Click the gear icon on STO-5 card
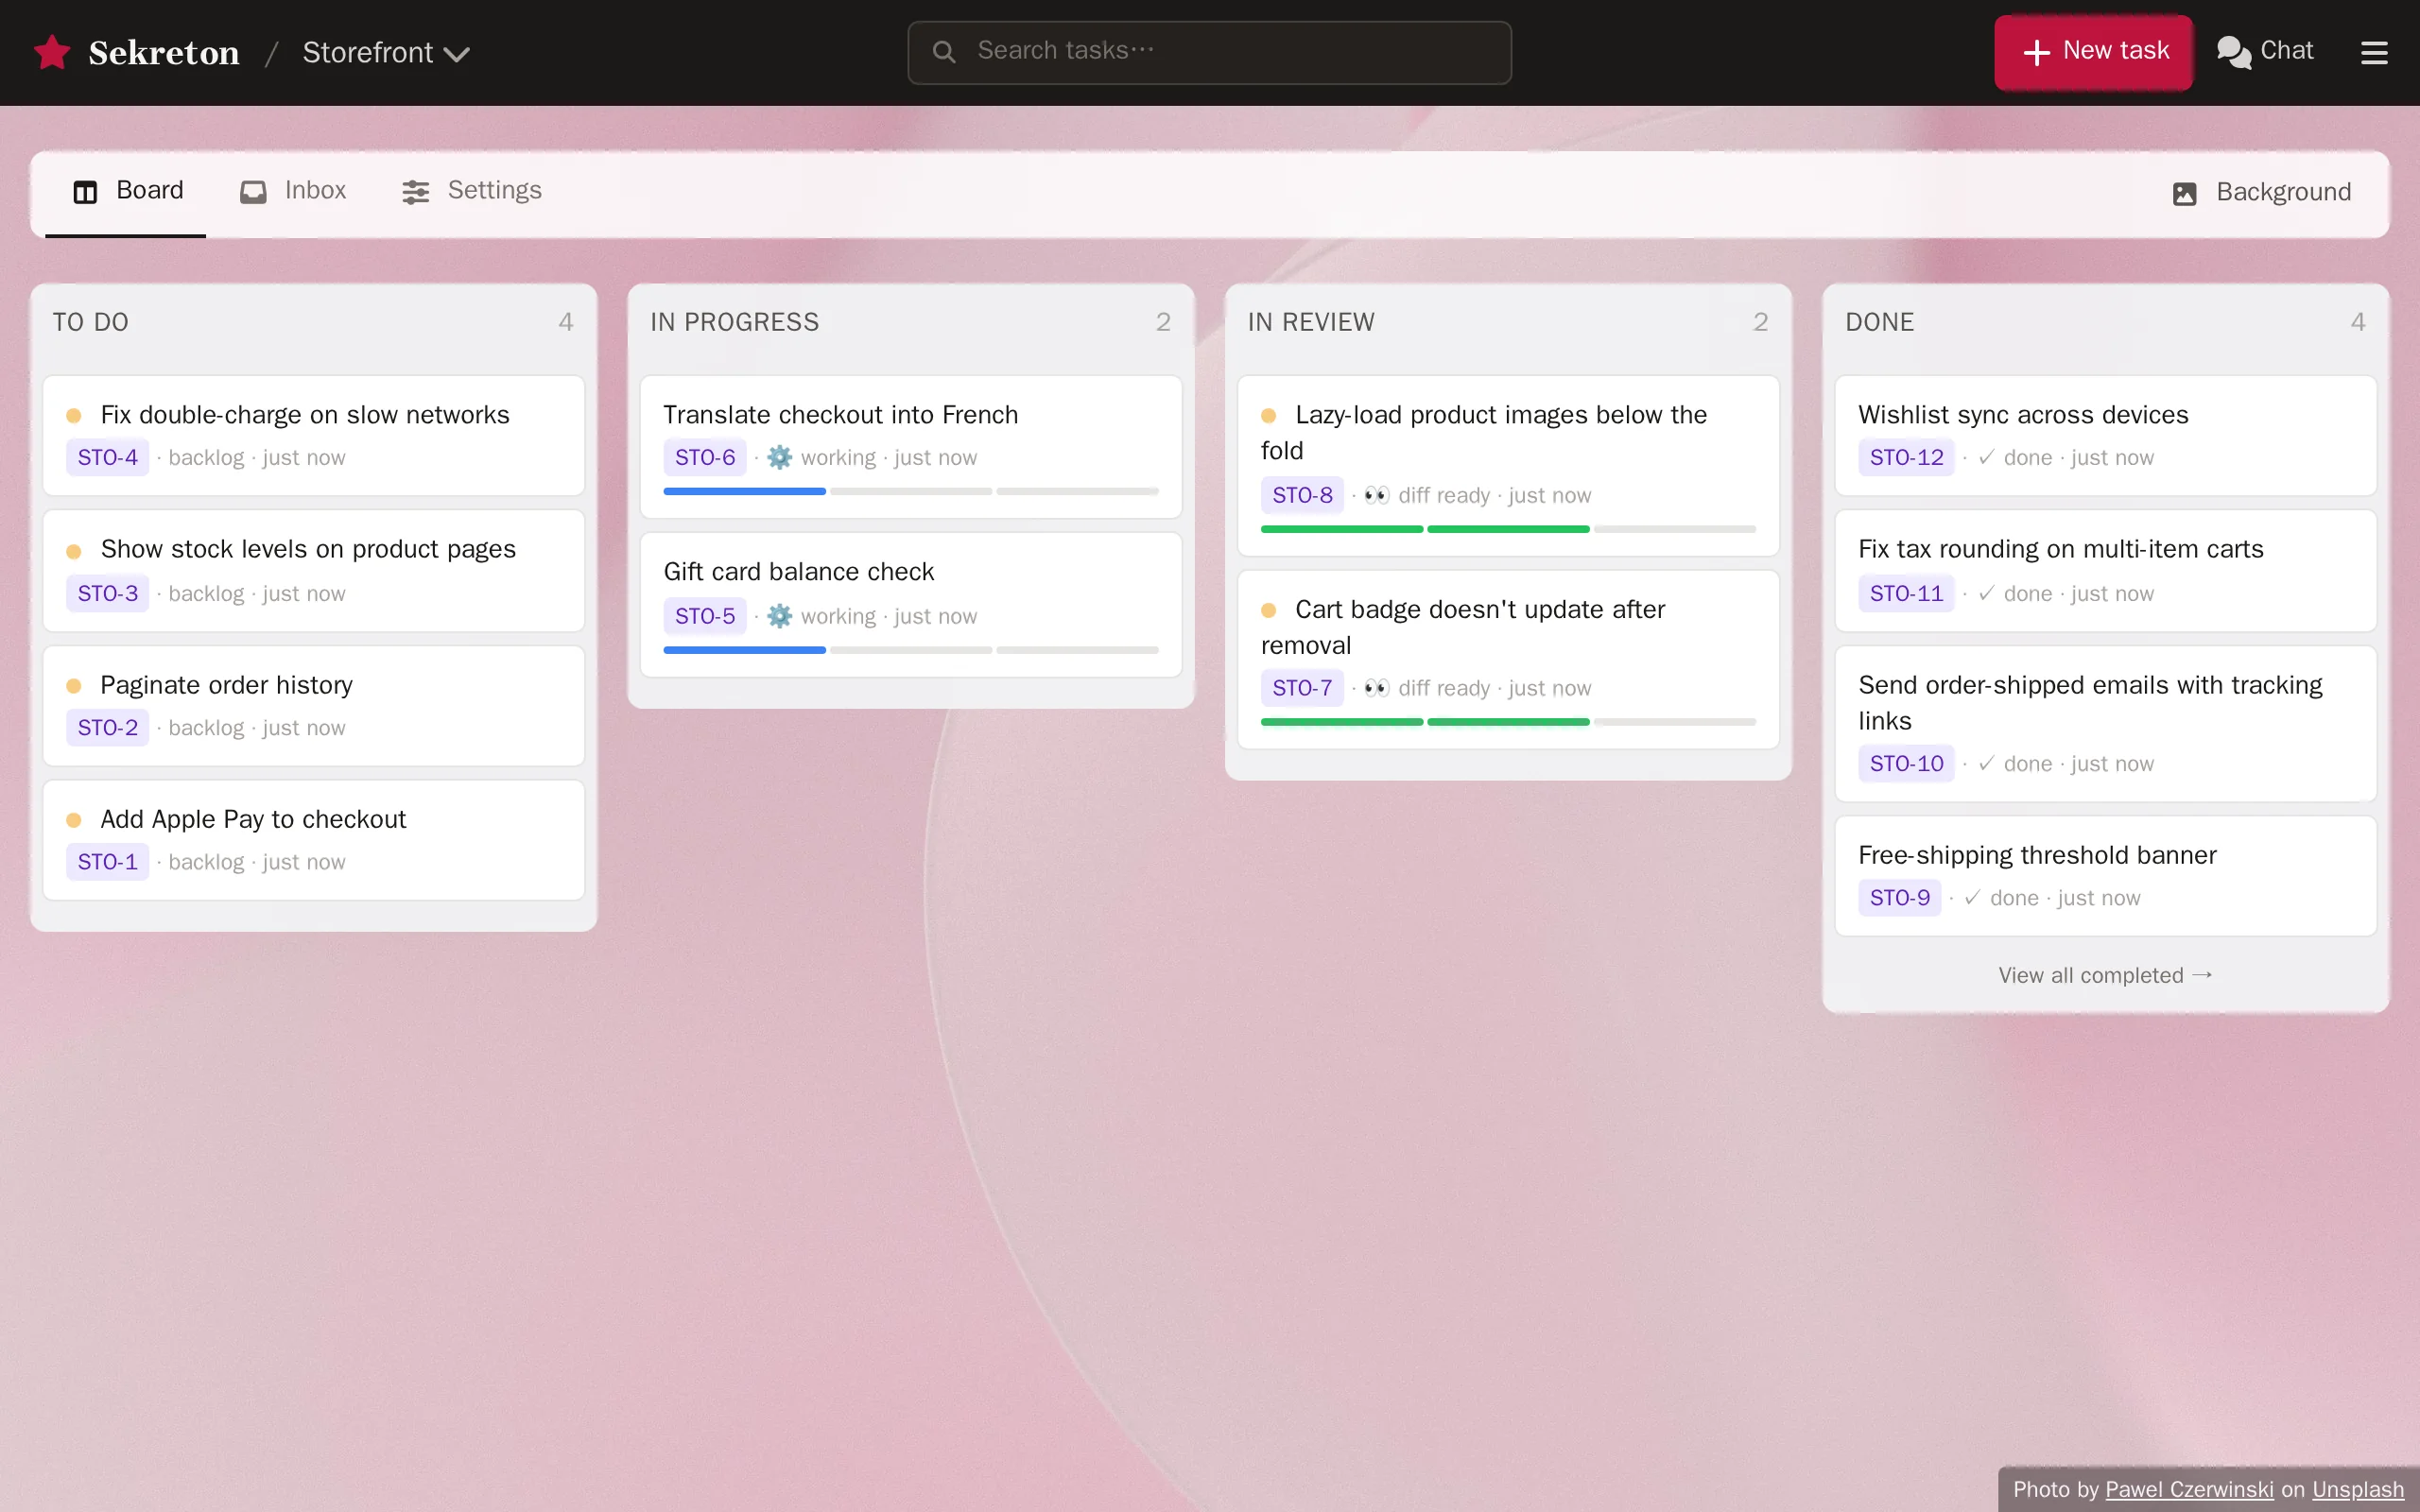The image size is (2420, 1512). tap(779, 616)
